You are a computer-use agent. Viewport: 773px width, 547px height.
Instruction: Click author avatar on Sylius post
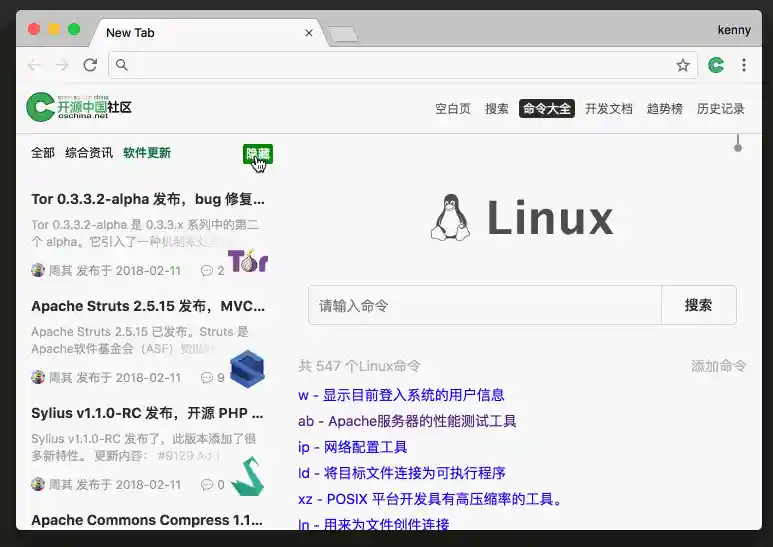pos(38,484)
